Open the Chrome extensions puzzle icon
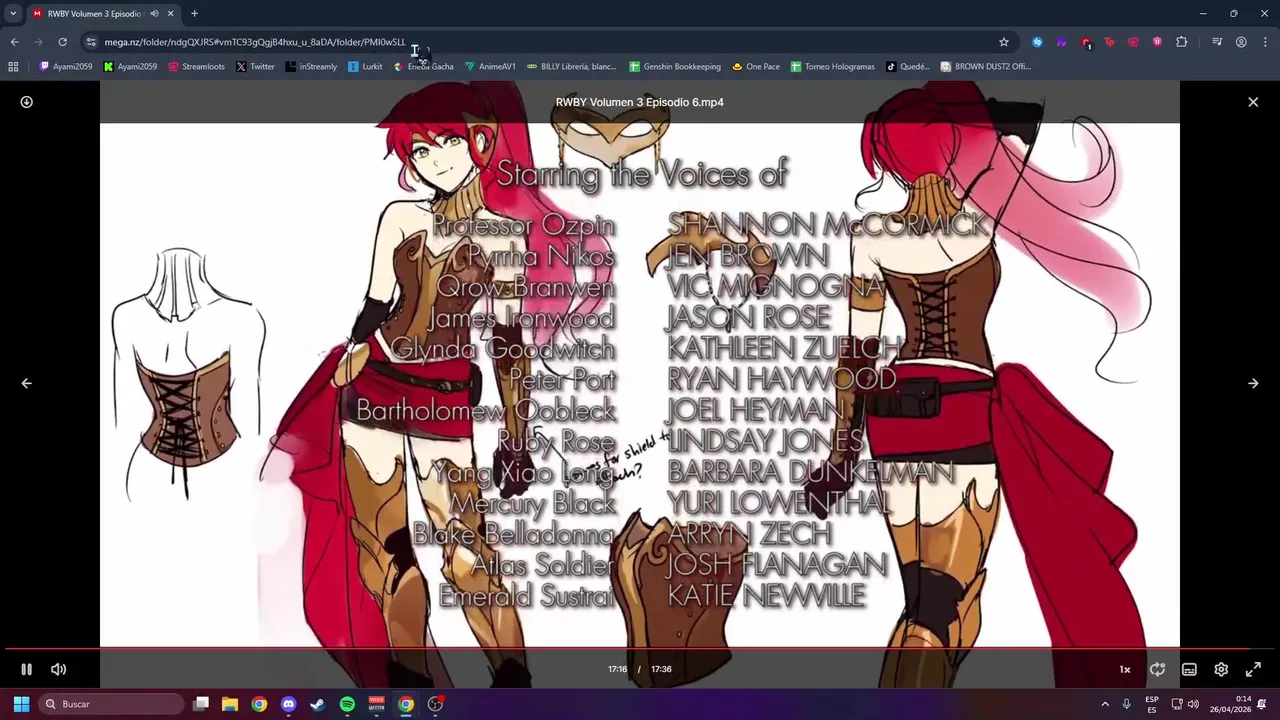The image size is (1280, 720). pos(1182,42)
